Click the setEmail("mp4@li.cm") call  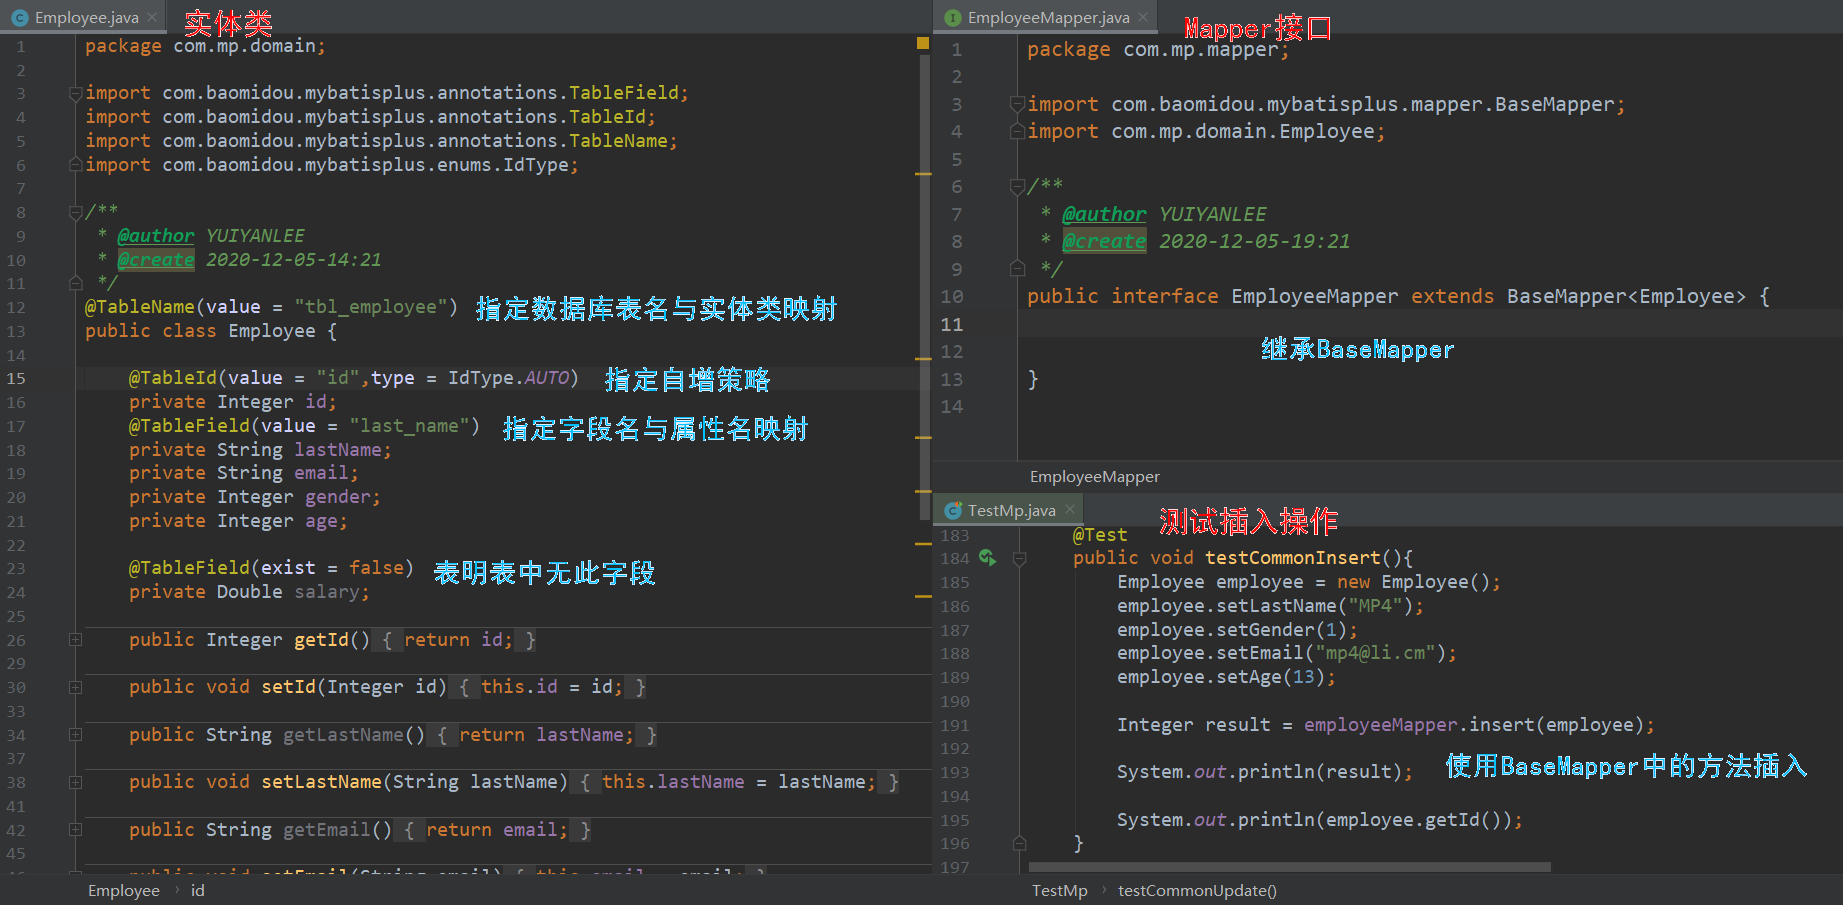pos(1287,653)
